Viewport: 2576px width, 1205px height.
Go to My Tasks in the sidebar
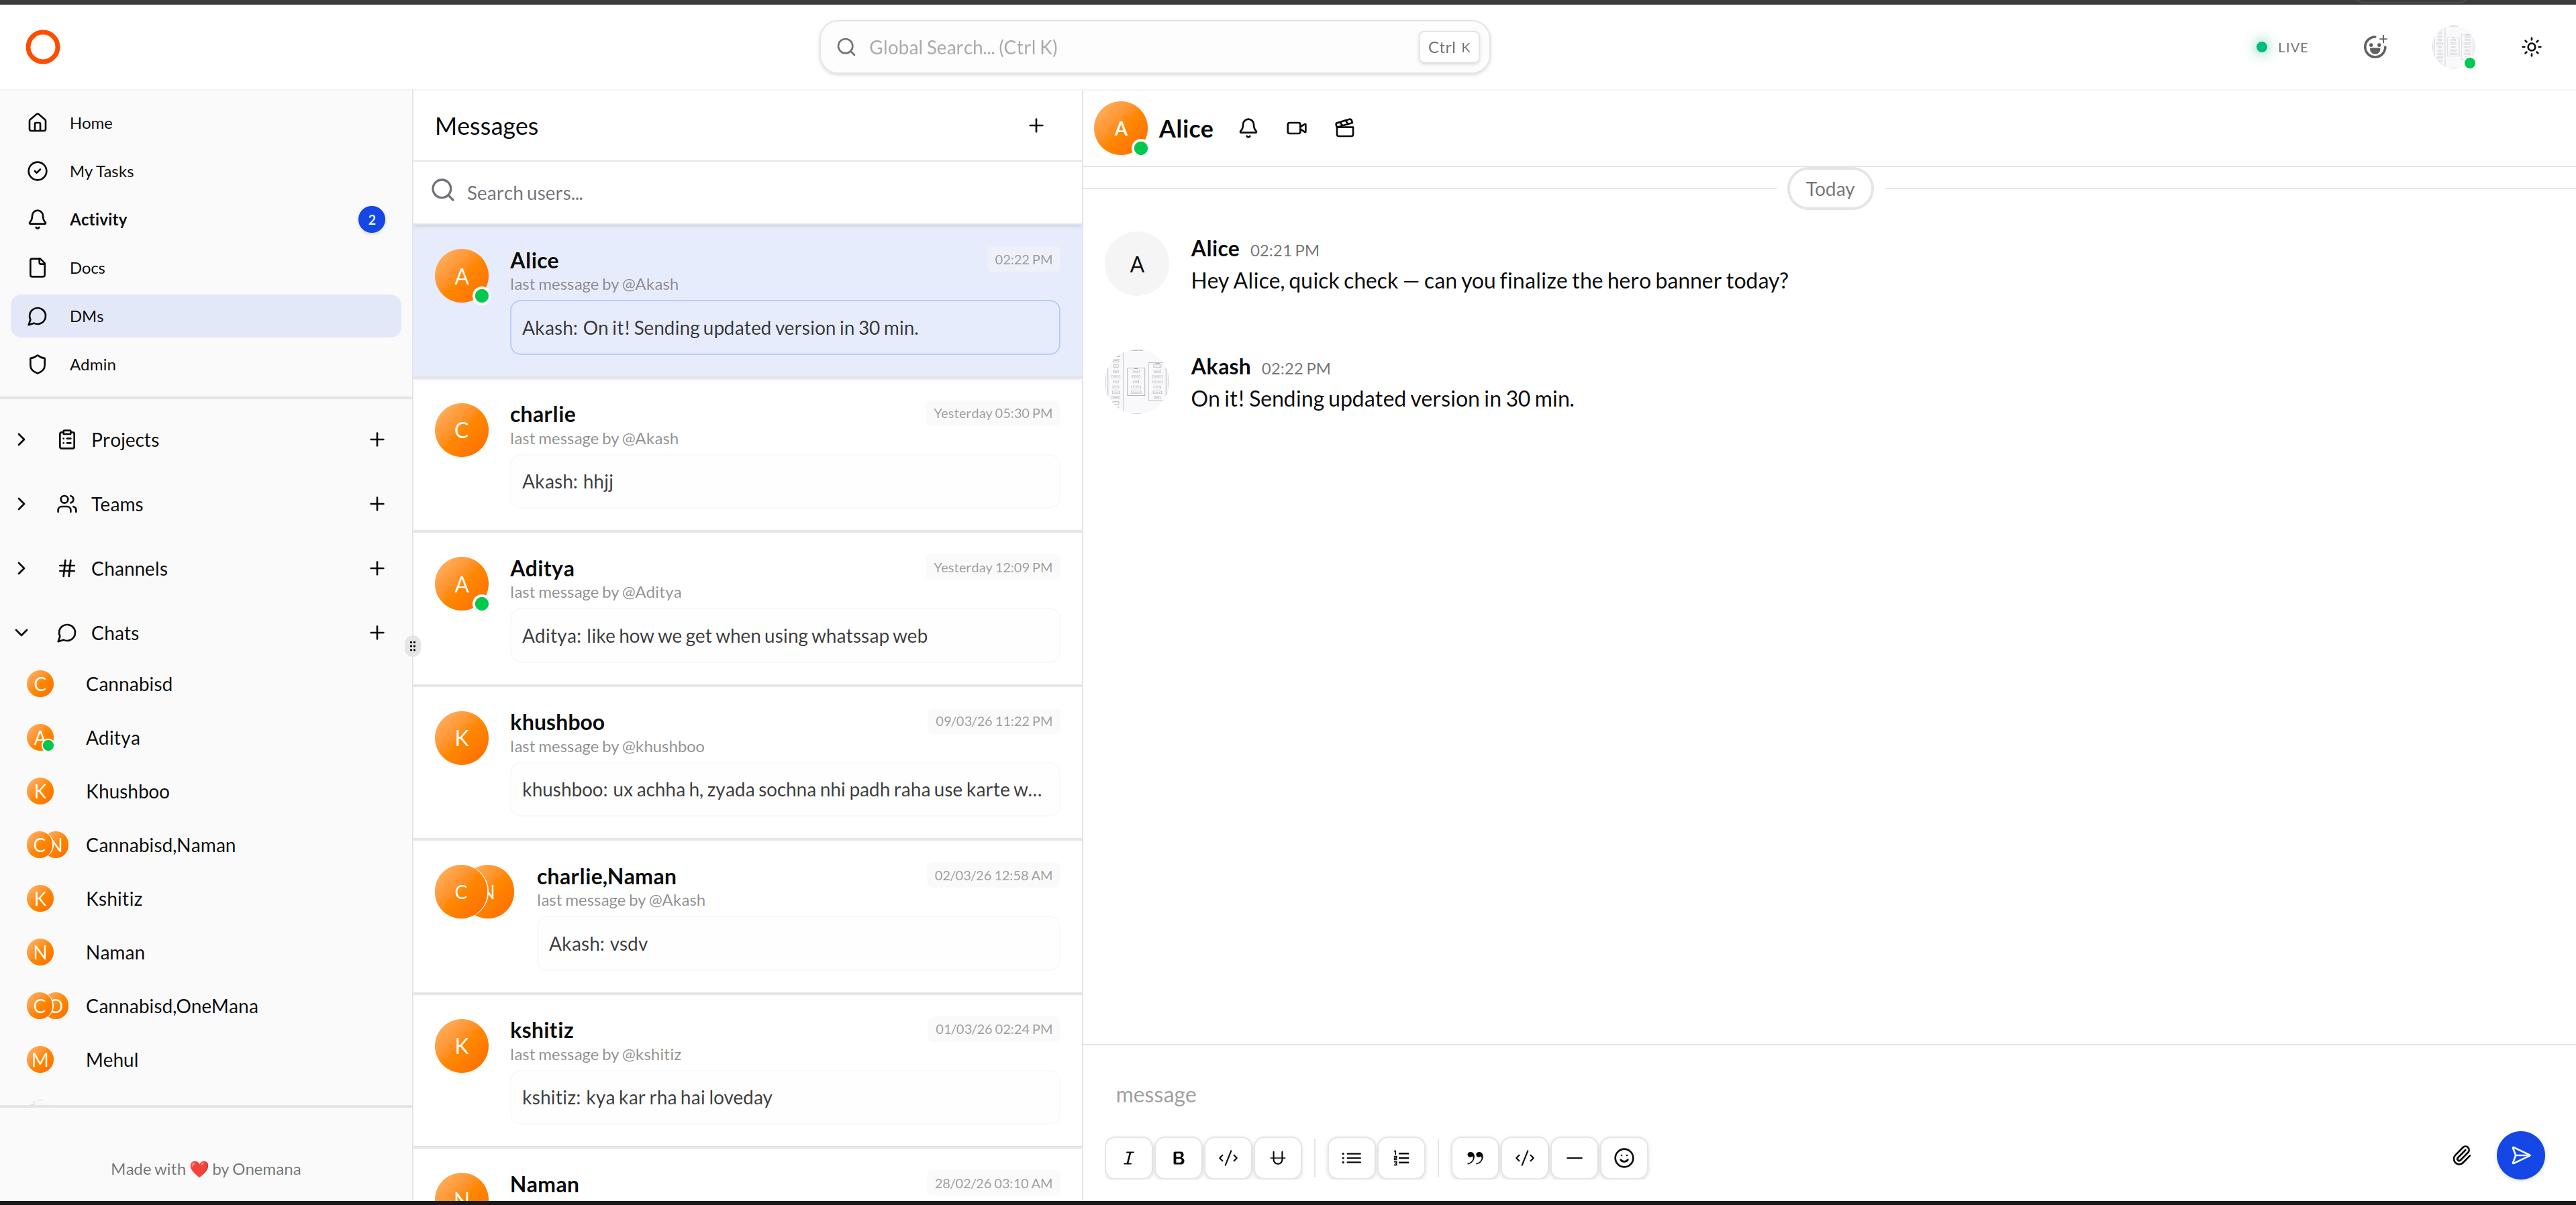click(x=101, y=171)
